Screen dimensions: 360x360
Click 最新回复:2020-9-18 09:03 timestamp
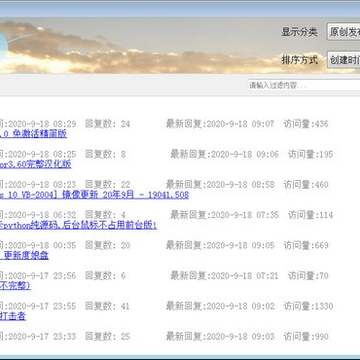[220, 336]
